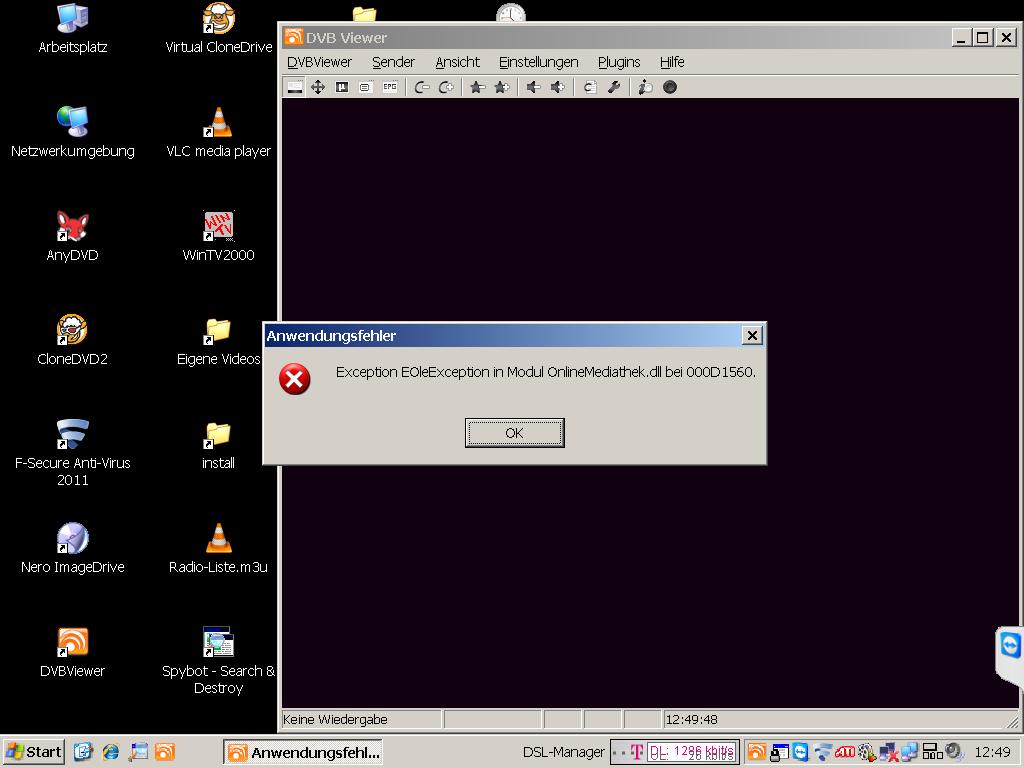Click the round record button icon
The image size is (1024, 768).
tap(670, 87)
